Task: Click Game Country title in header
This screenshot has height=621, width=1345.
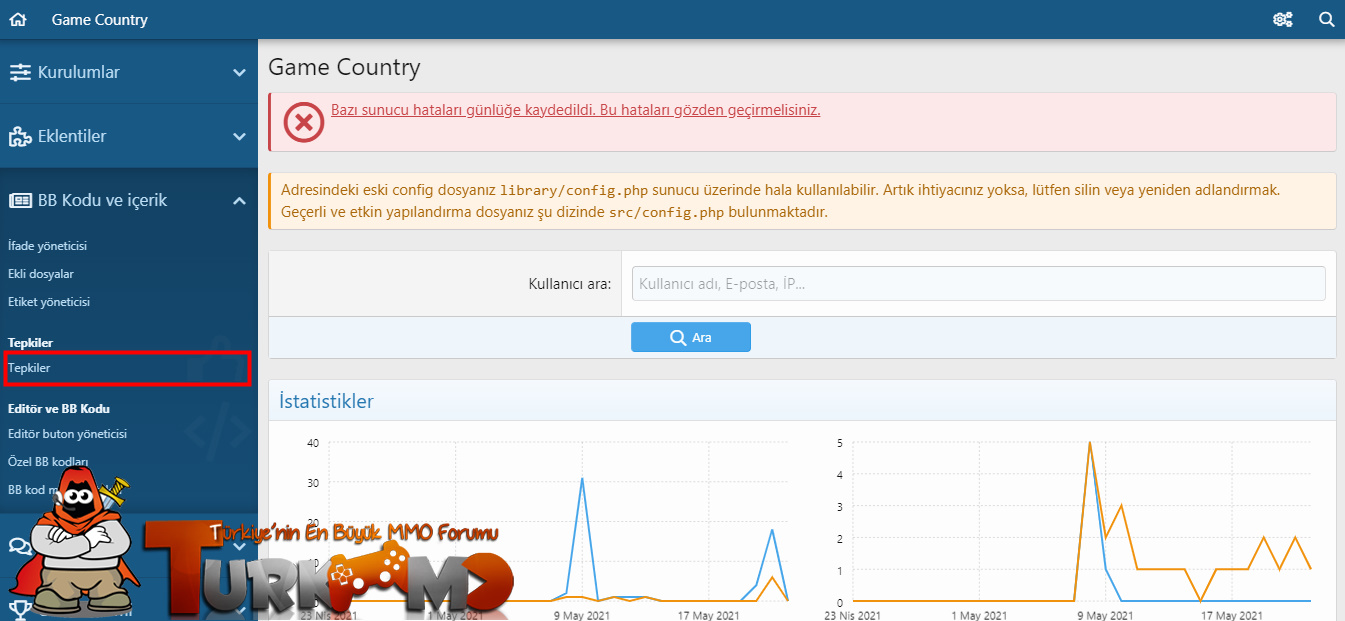Action: [x=99, y=19]
